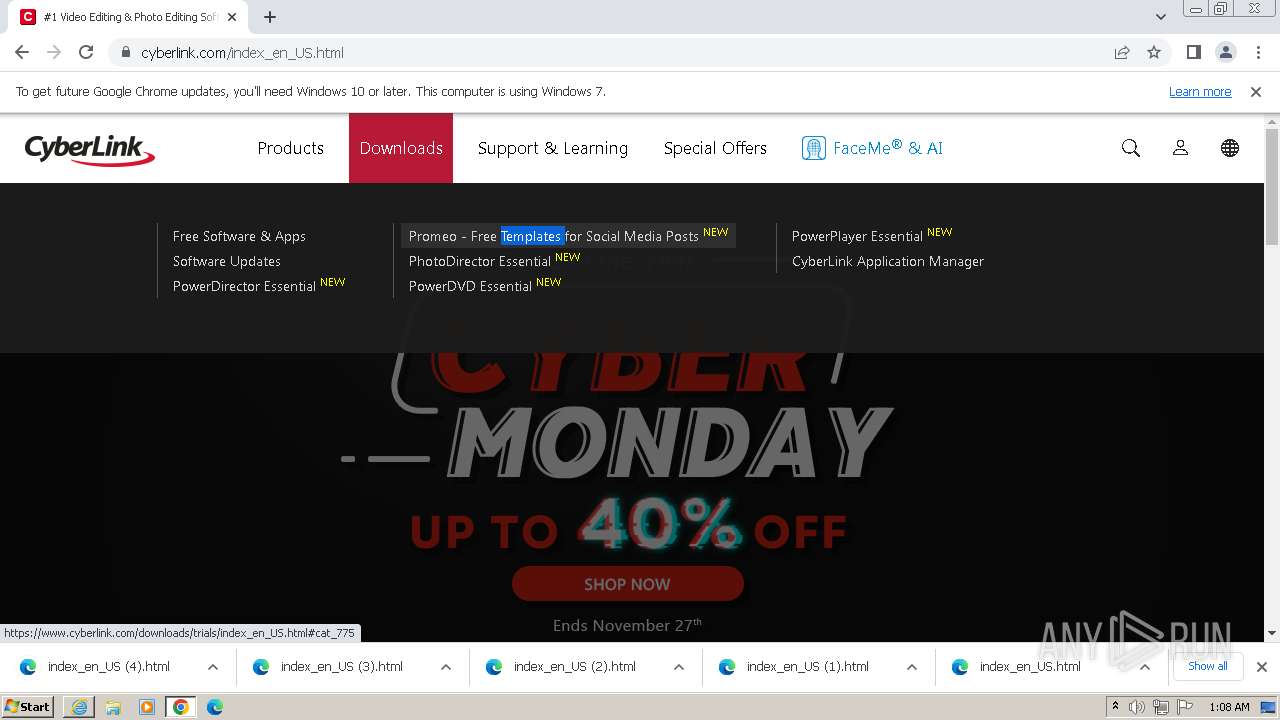Expand options for index_en_US (3).html download
This screenshot has height=720, width=1280.
click(446, 667)
